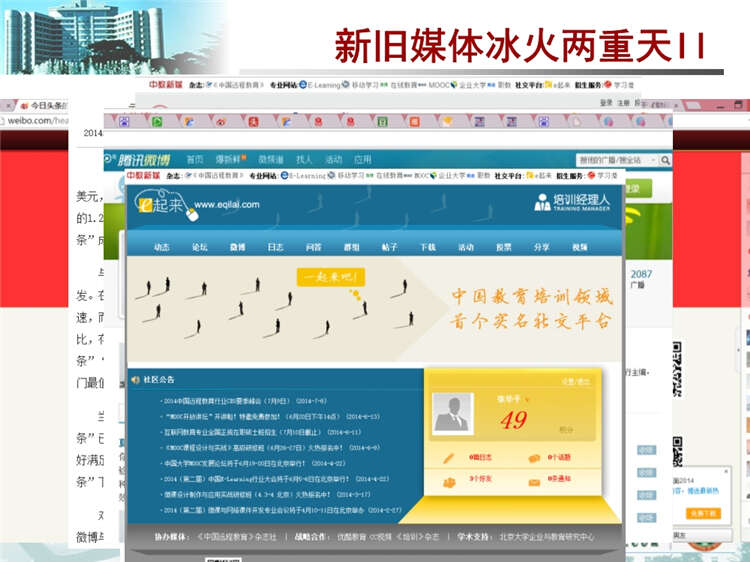750x562 pixels.
Task: Click the speaker icon next to 社区公告
Action: tap(135, 380)
